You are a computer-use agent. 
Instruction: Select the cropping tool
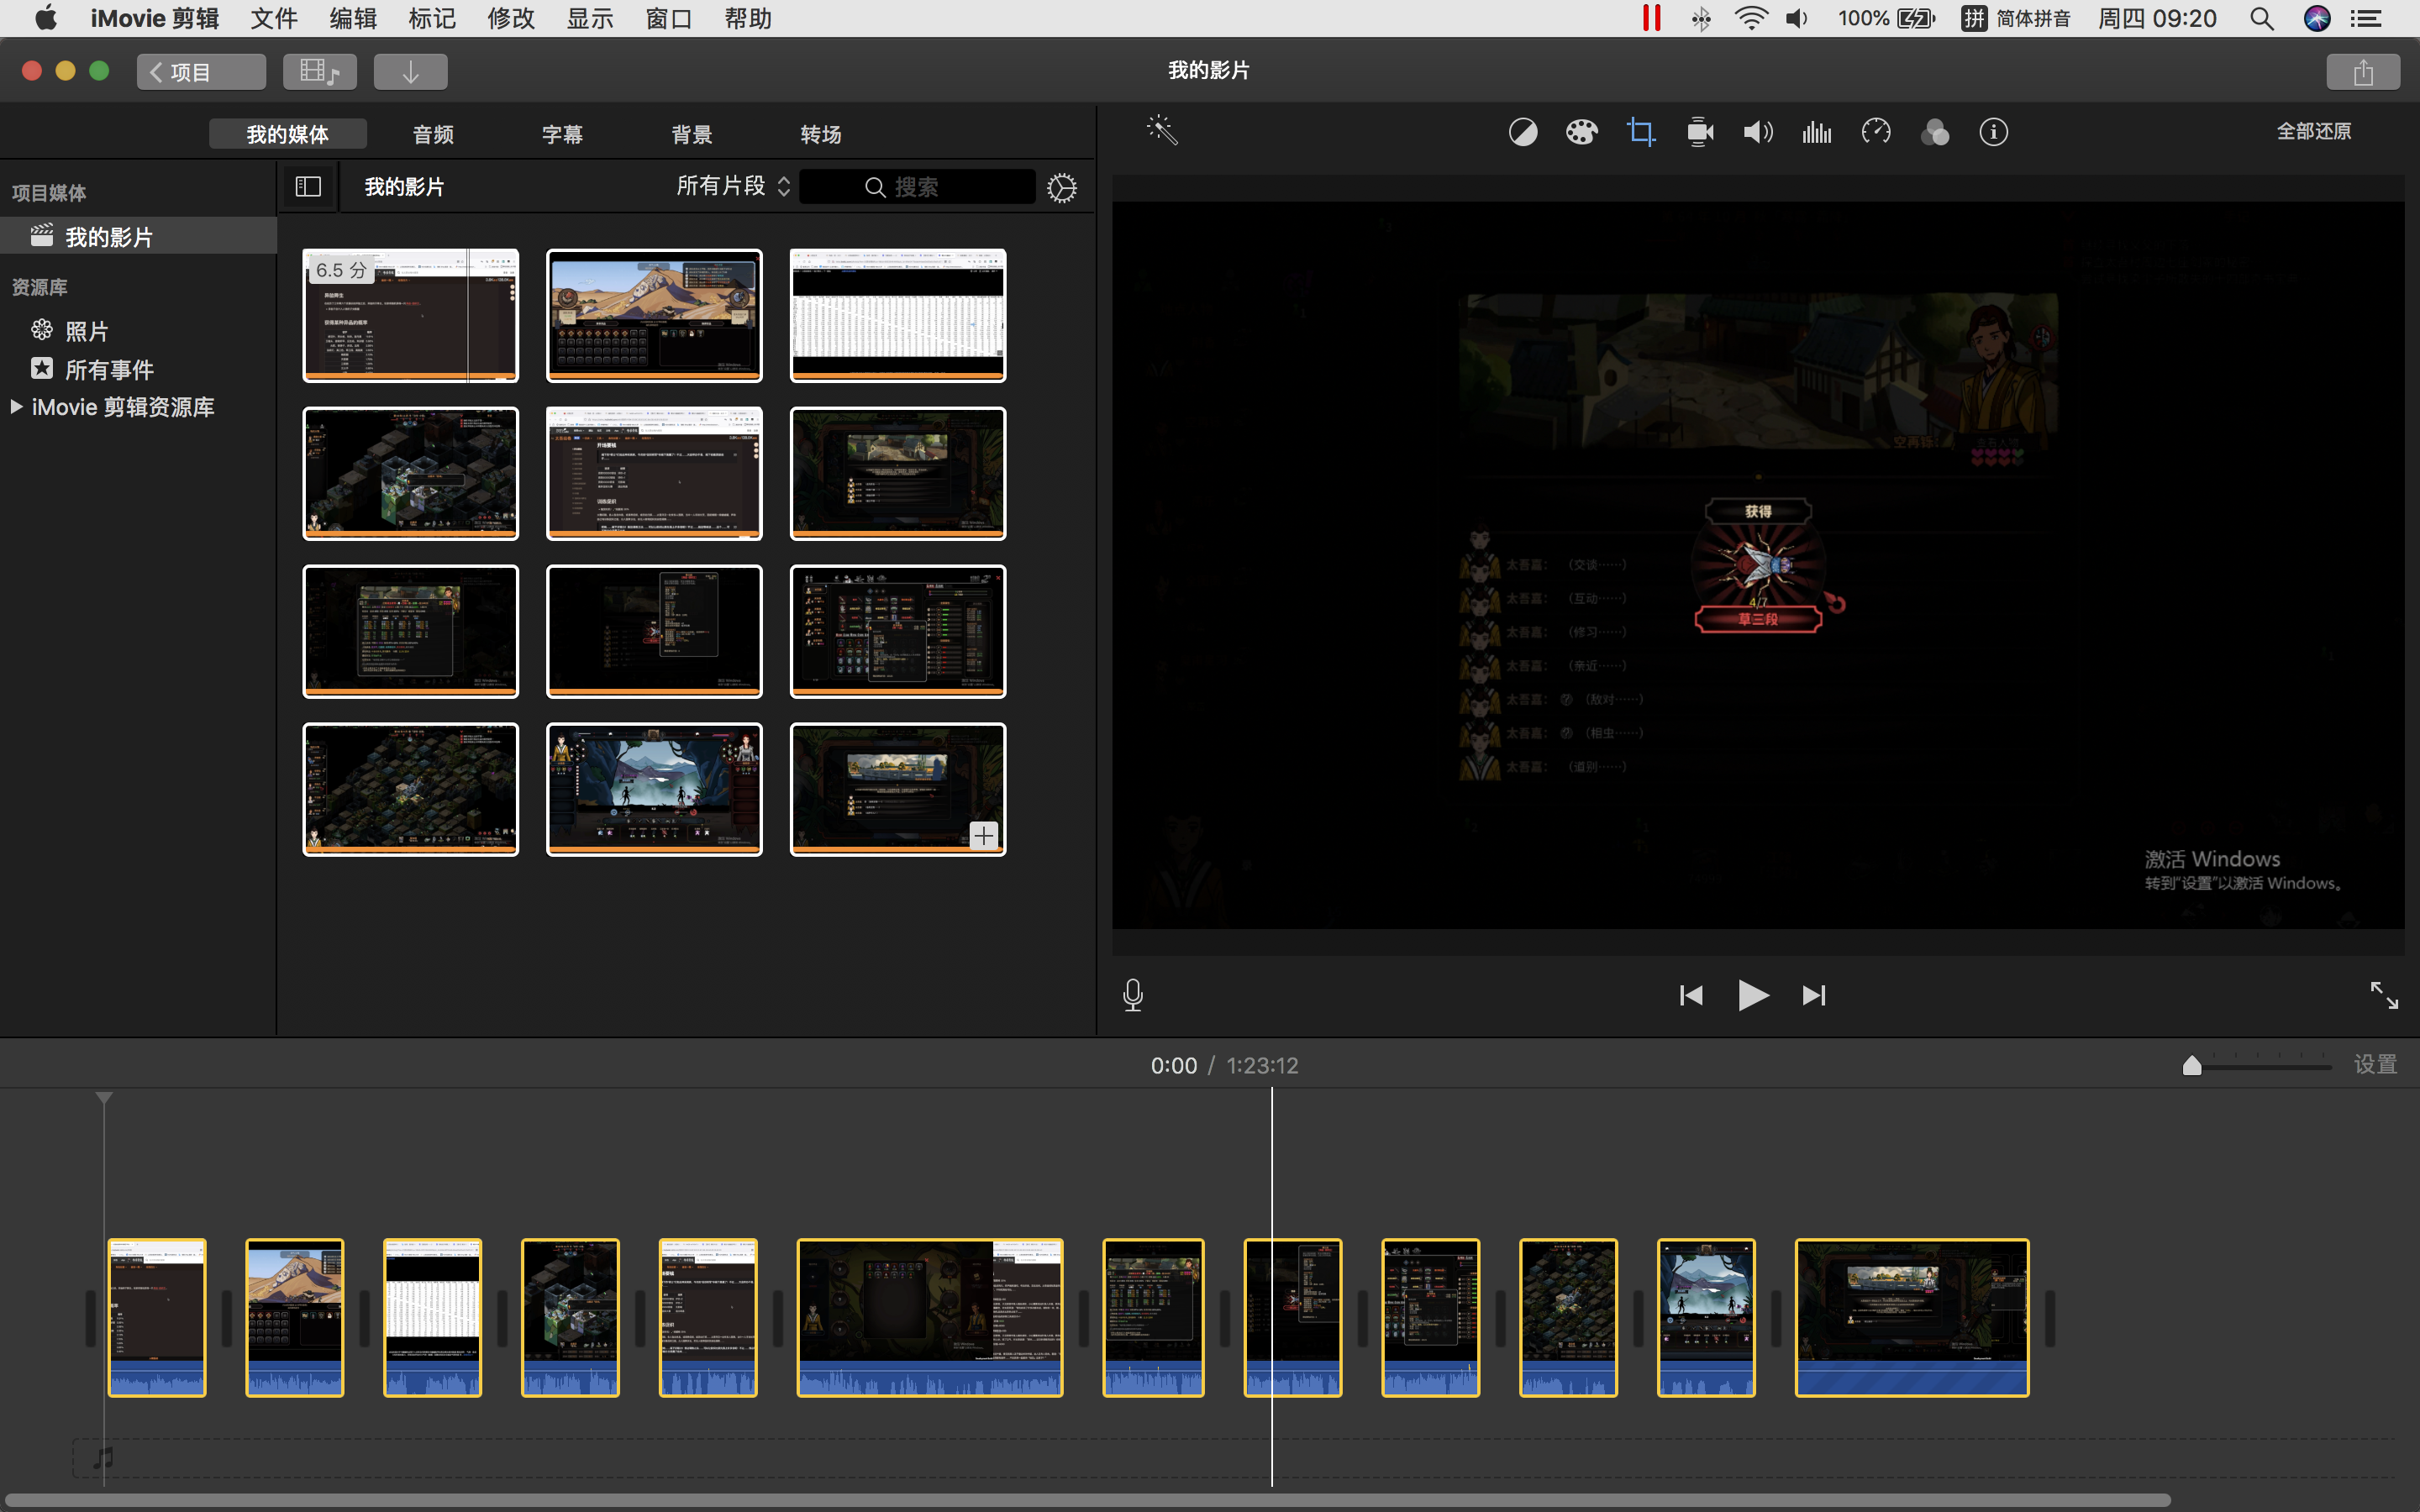tap(1641, 132)
